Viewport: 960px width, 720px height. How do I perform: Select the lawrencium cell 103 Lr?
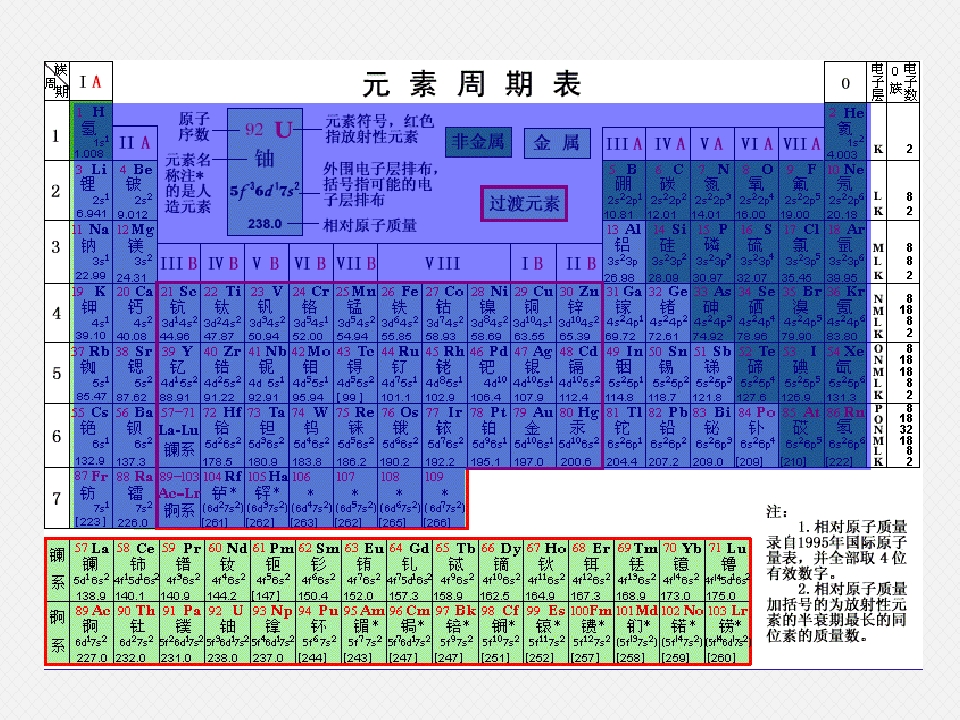(727, 633)
